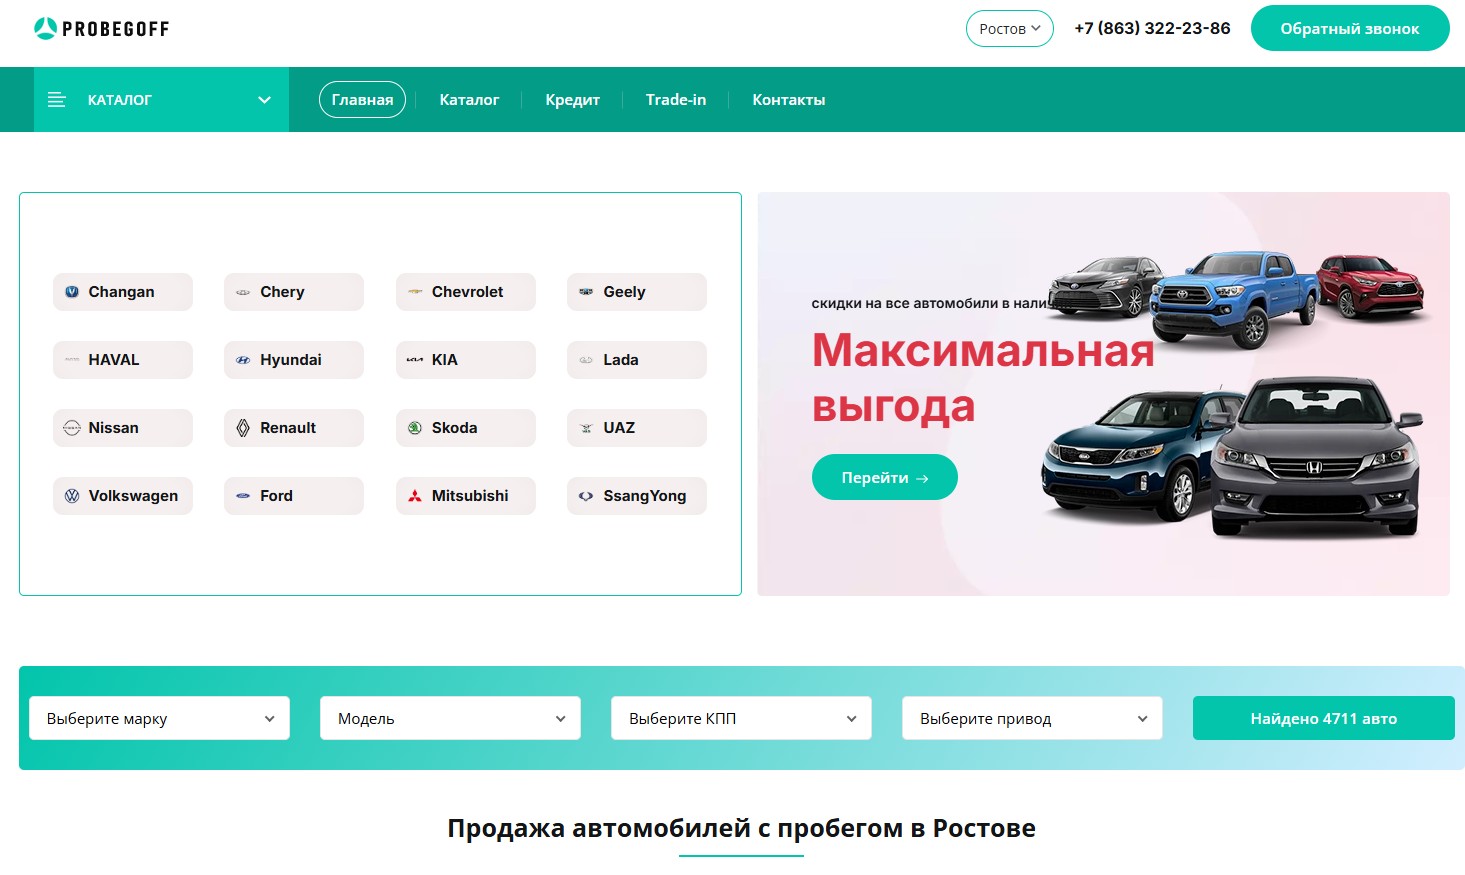Click the Ford oval logo icon
1465x875 pixels.
click(x=243, y=496)
